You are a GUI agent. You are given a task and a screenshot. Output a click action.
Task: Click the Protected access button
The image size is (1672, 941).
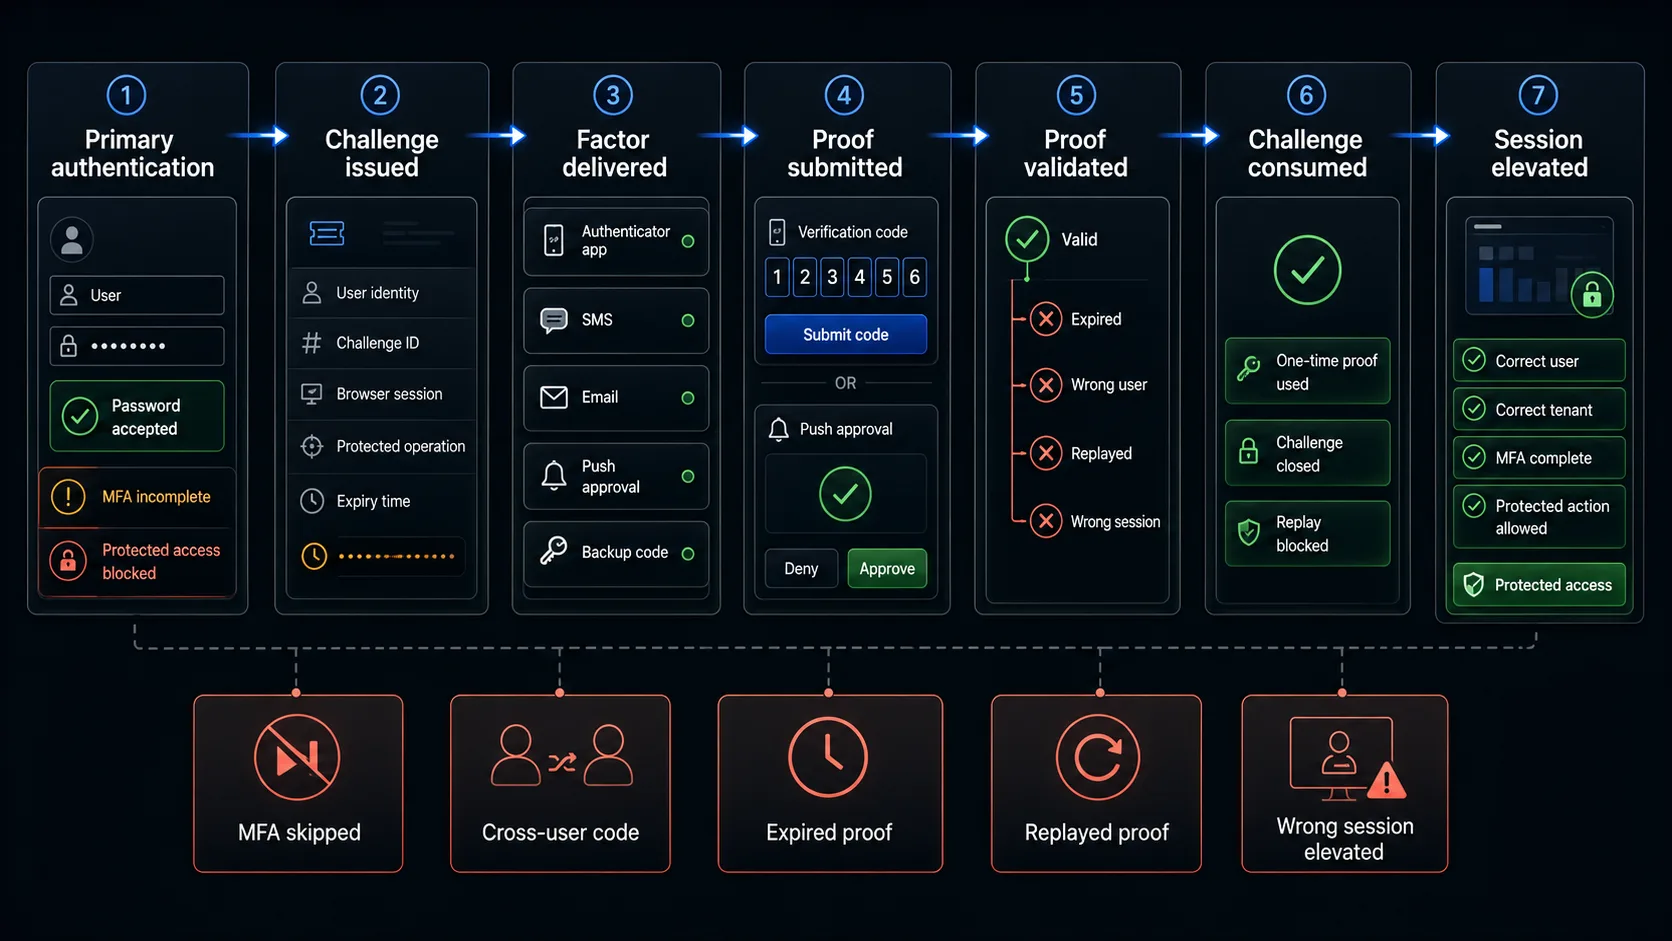pos(1539,585)
